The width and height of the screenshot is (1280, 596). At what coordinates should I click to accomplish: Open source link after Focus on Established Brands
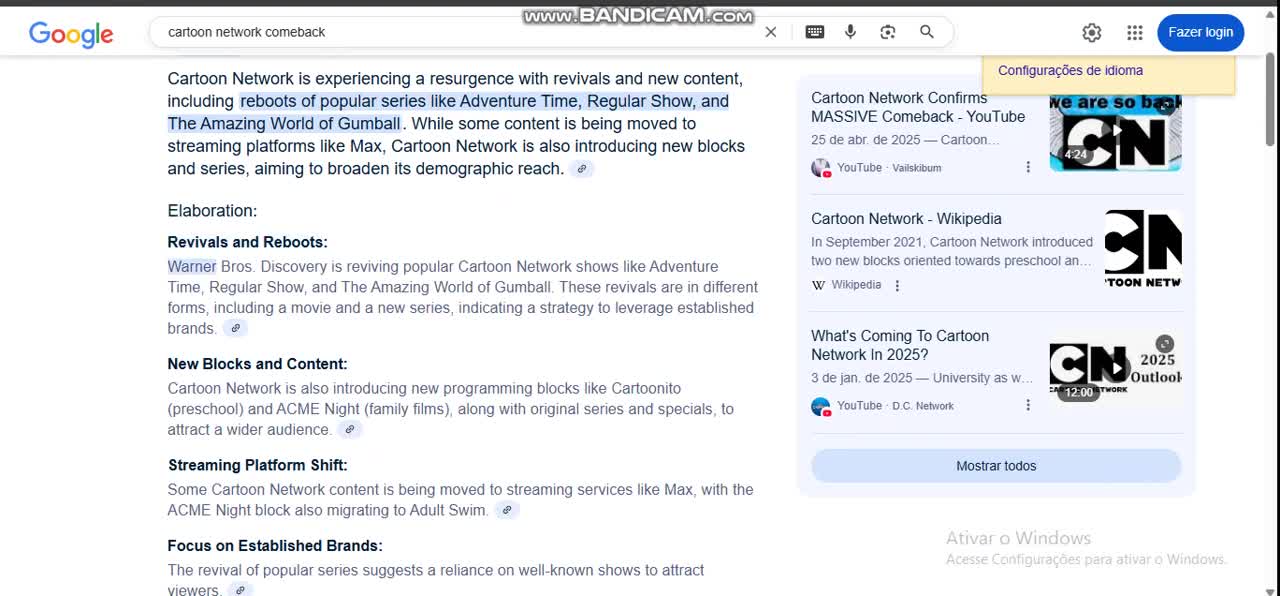click(239, 590)
